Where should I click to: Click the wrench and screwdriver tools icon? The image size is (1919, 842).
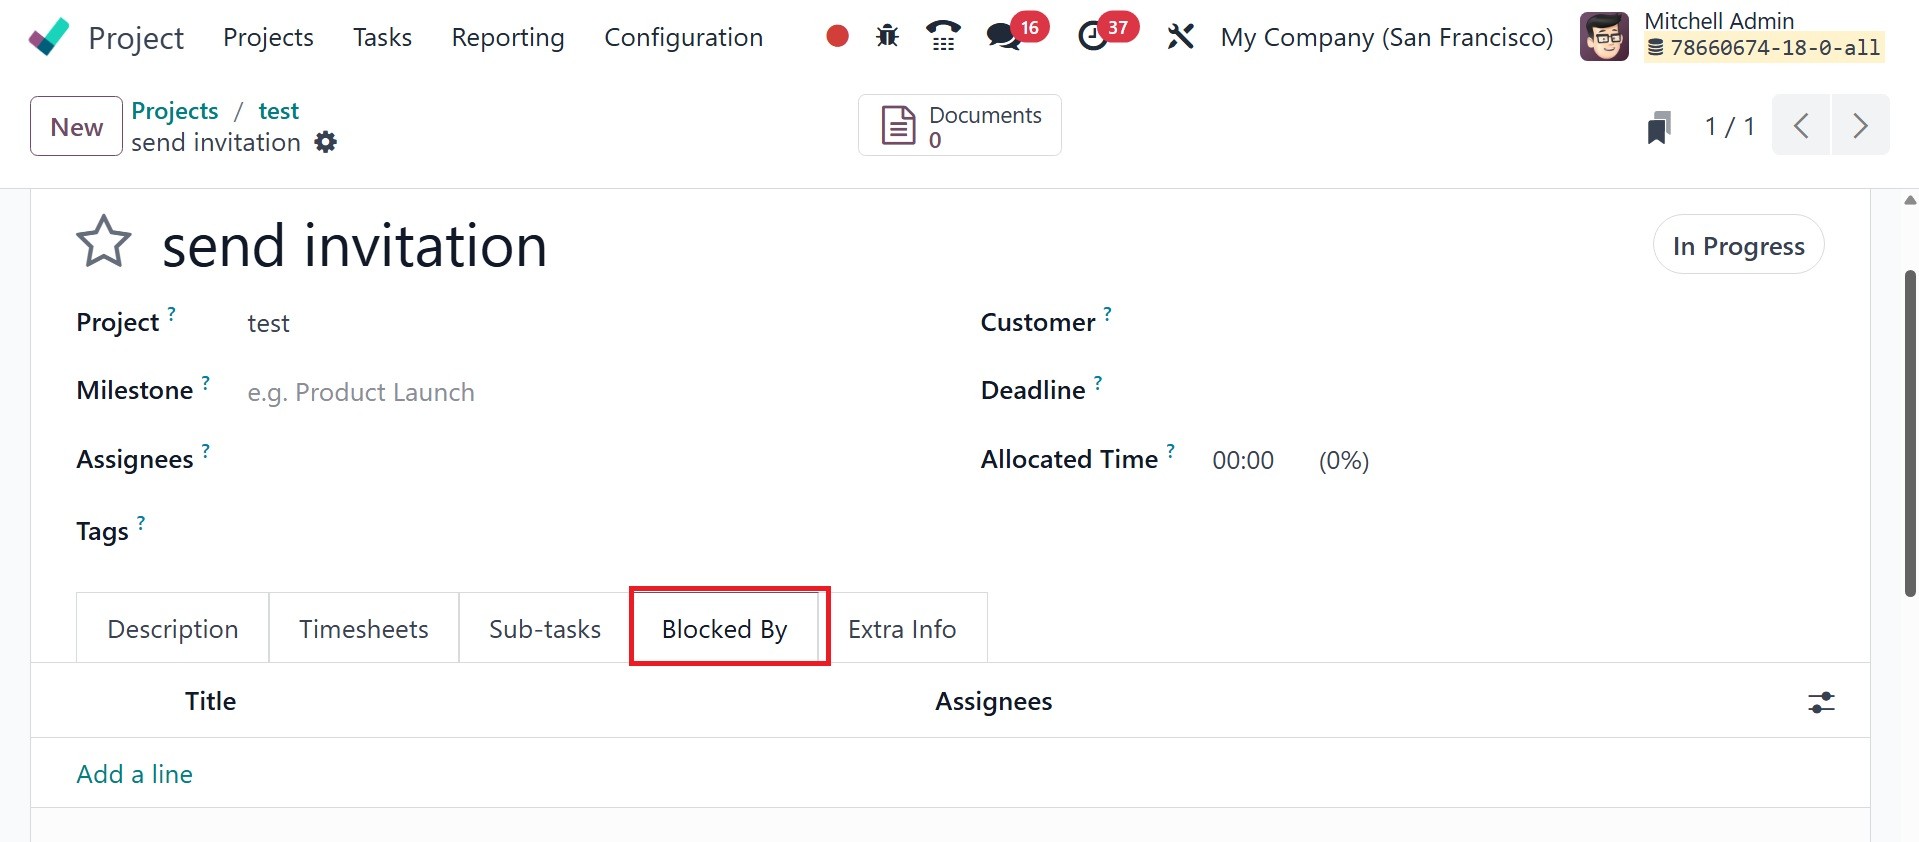tap(1180, 37)
